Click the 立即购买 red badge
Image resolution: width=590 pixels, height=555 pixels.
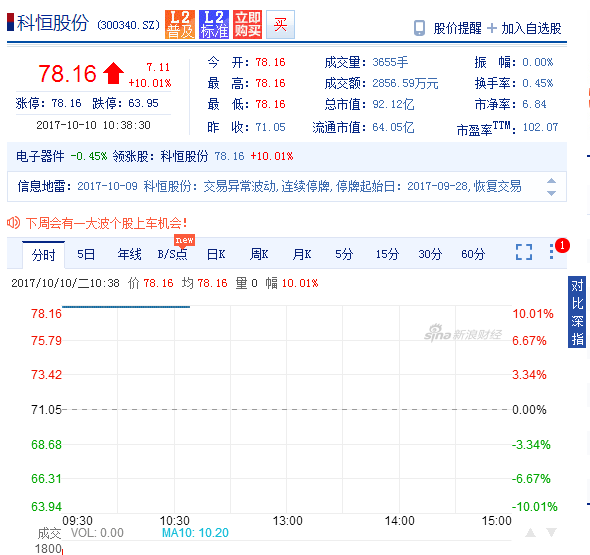(247, 24)
